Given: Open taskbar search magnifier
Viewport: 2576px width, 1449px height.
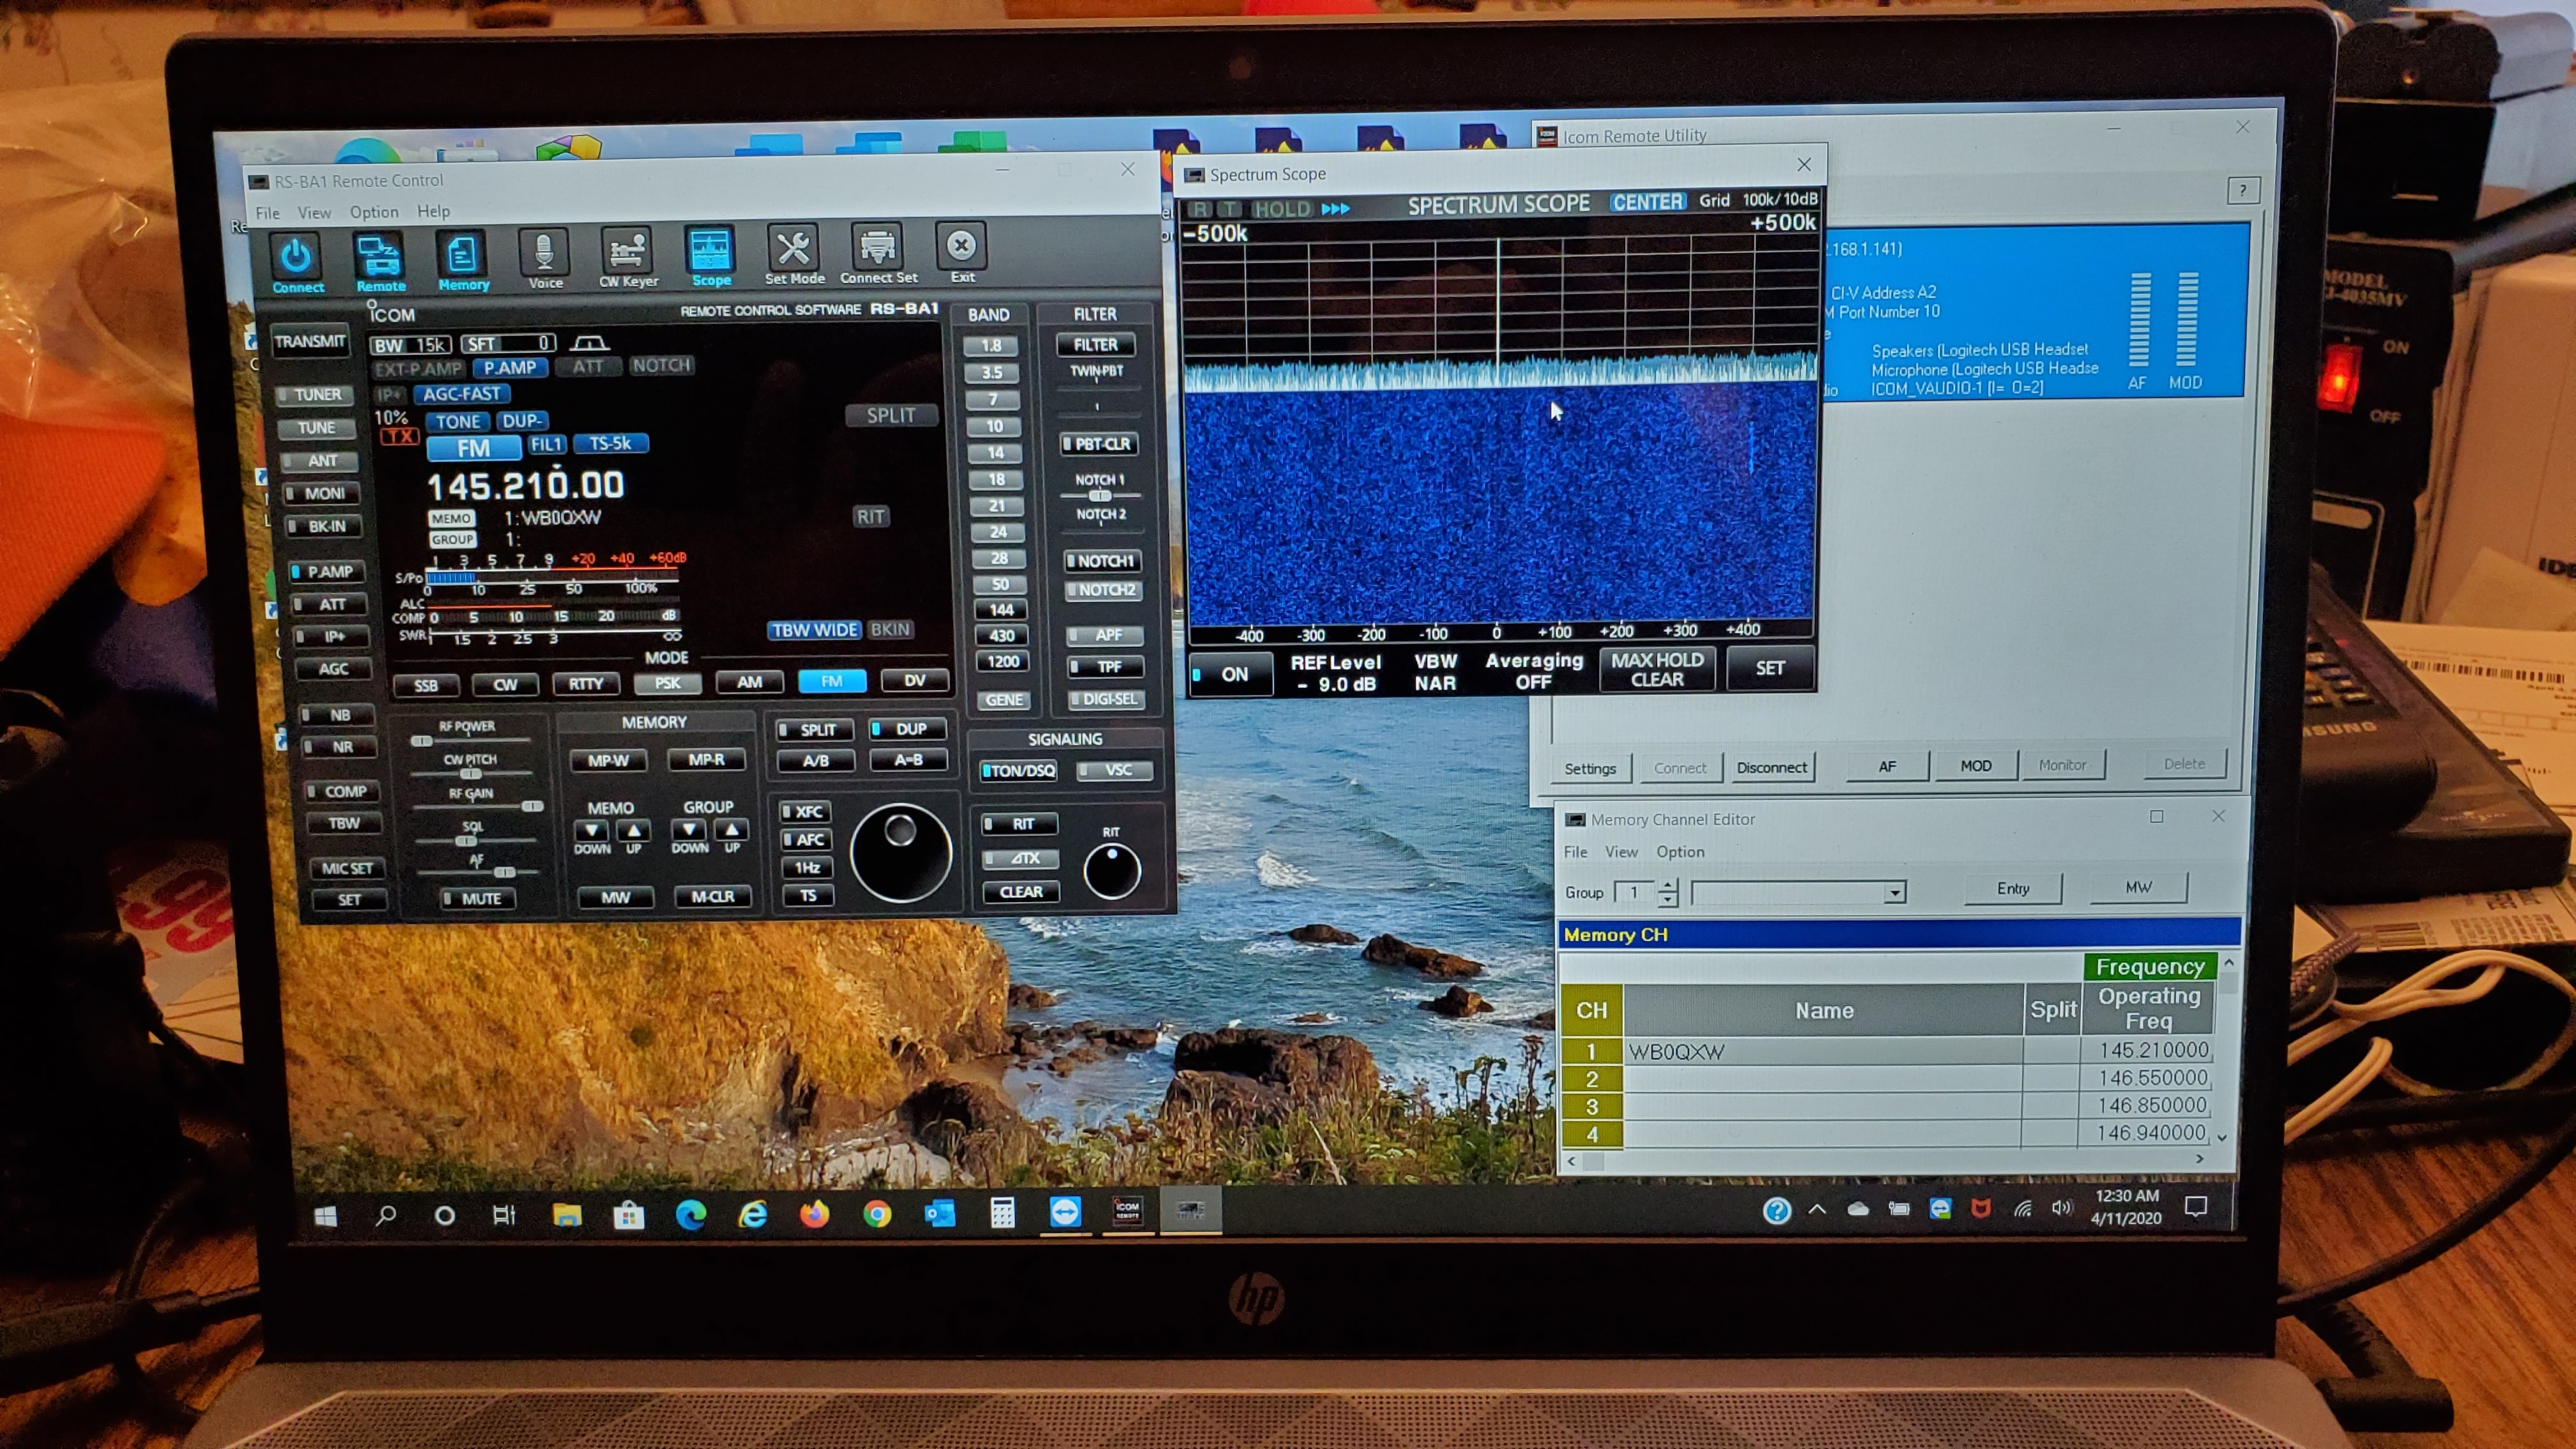Looking at the screenshot, I should point(385,1215).
